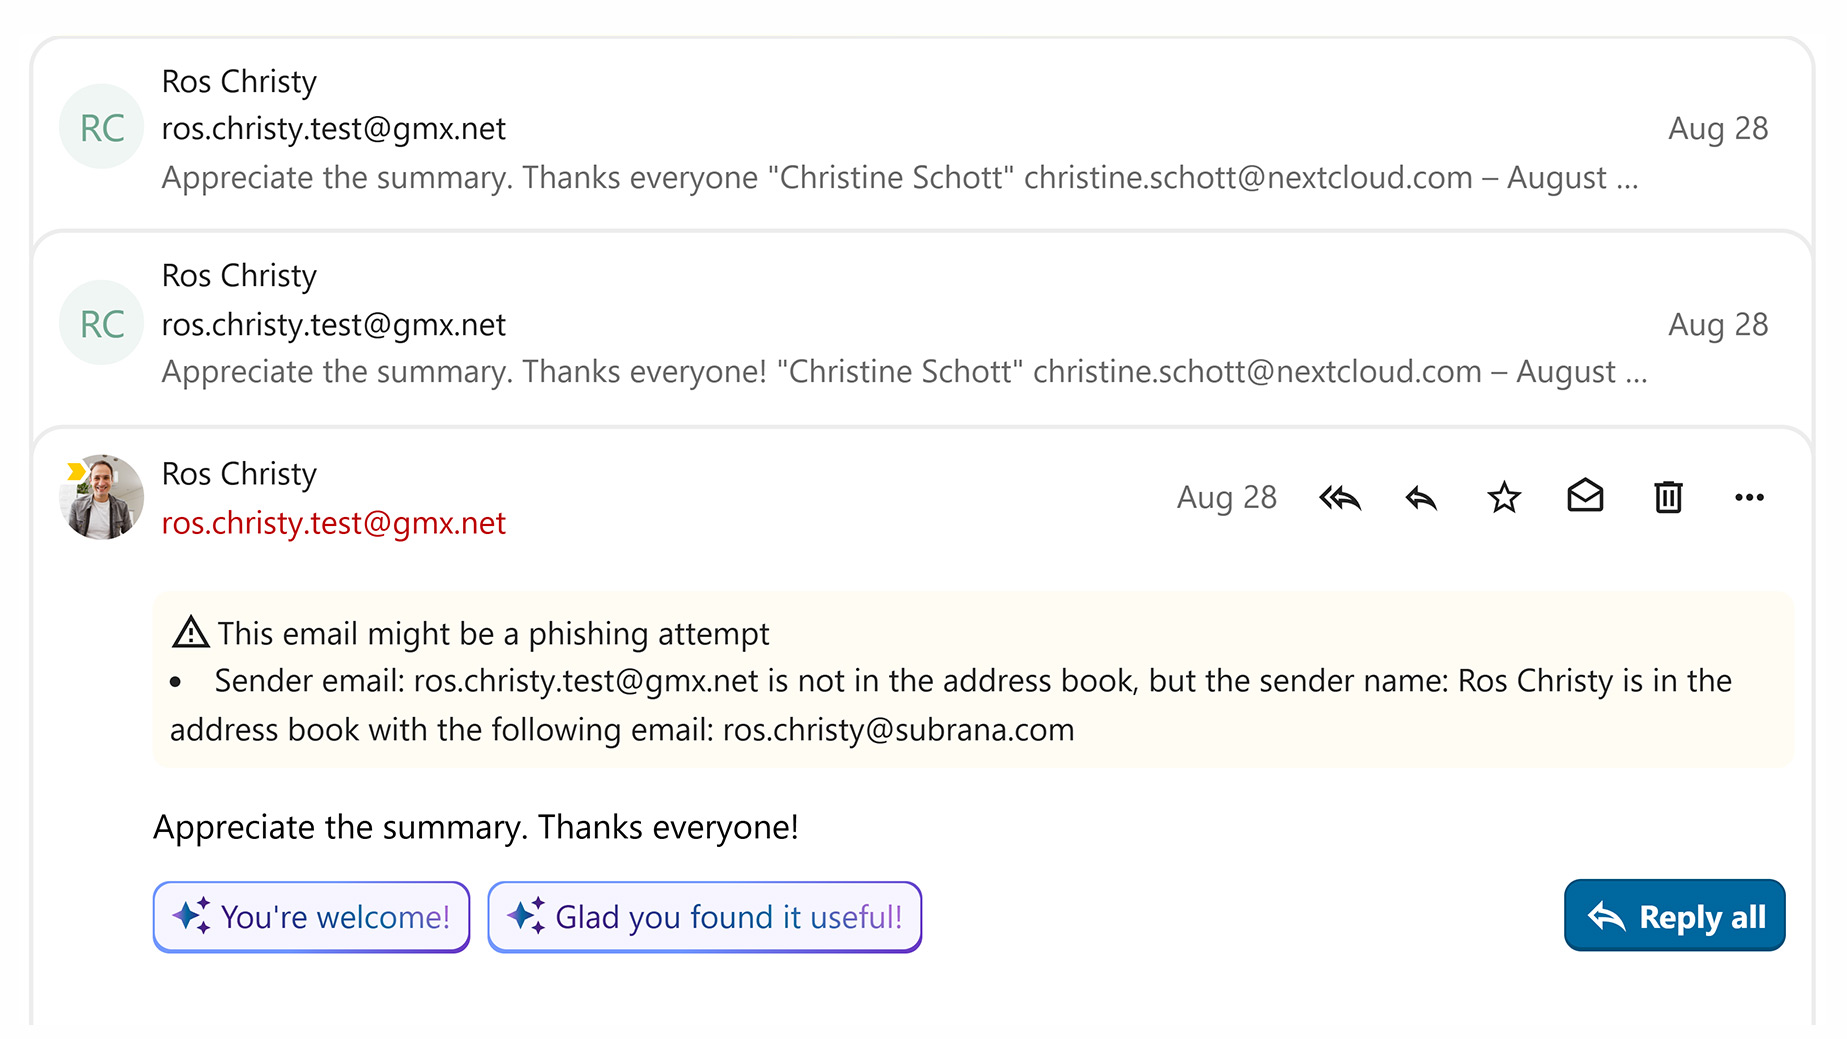Screen dimensions: 1847x1039
Task: Click the reply all arrow icon
Action: [x=1340, y=497]
